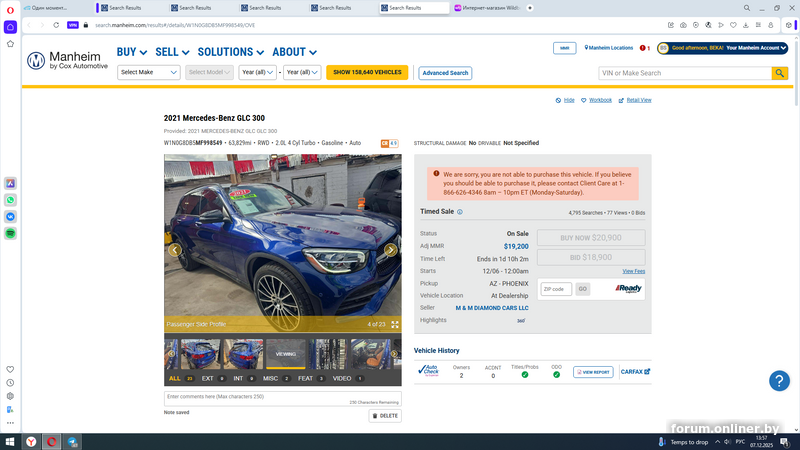Viewport: 800px width, 450px height.
Task: Click the 360 highlights icon
Action: pyautogui.click(x=521, y=320)
